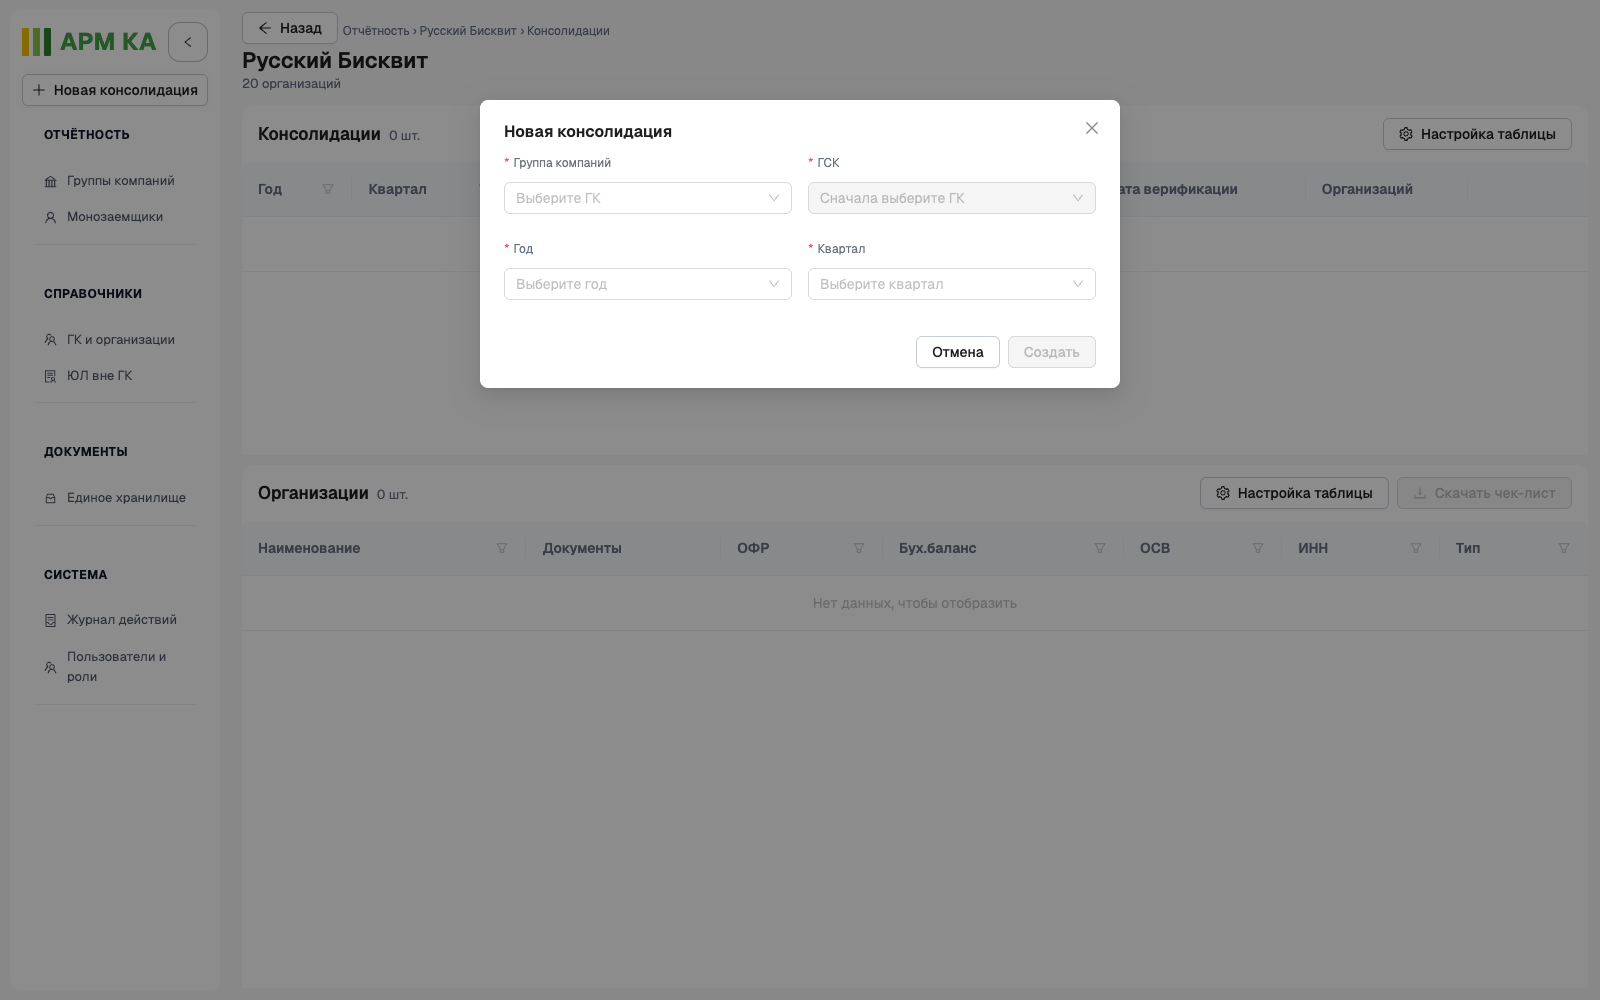Close the Новая консолидация dialog
Image resolution: width=1600 pixels, height=1000 pixels.
click(1092, 128)
